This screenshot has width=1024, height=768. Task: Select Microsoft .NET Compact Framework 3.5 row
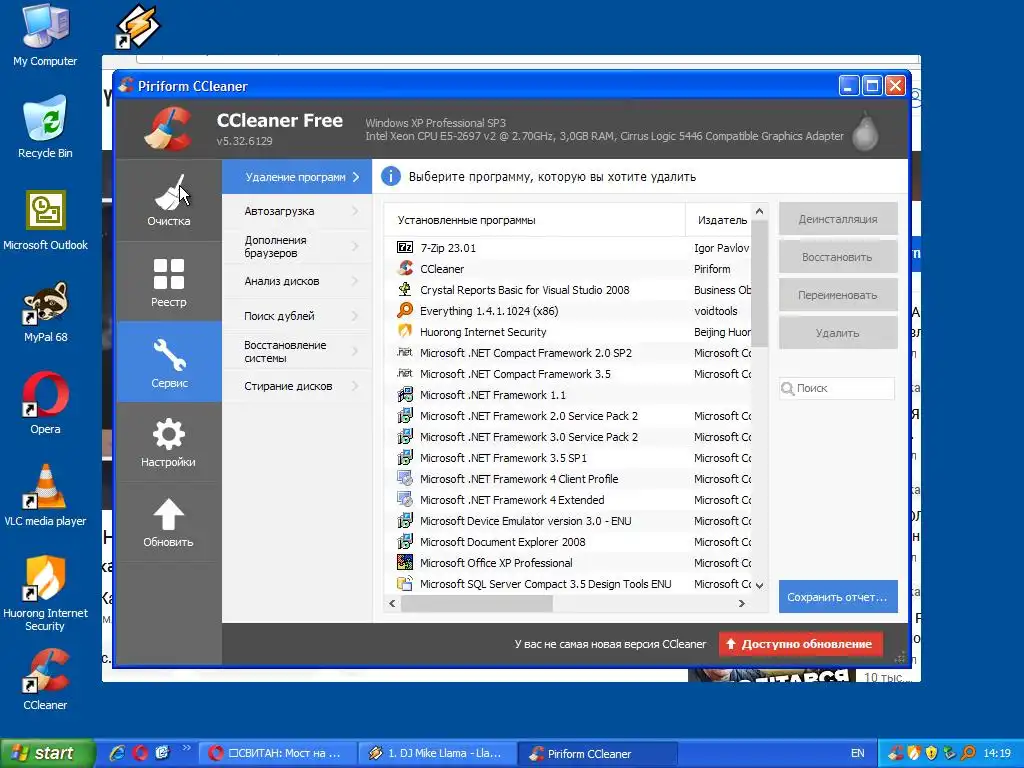coord(568,374)
